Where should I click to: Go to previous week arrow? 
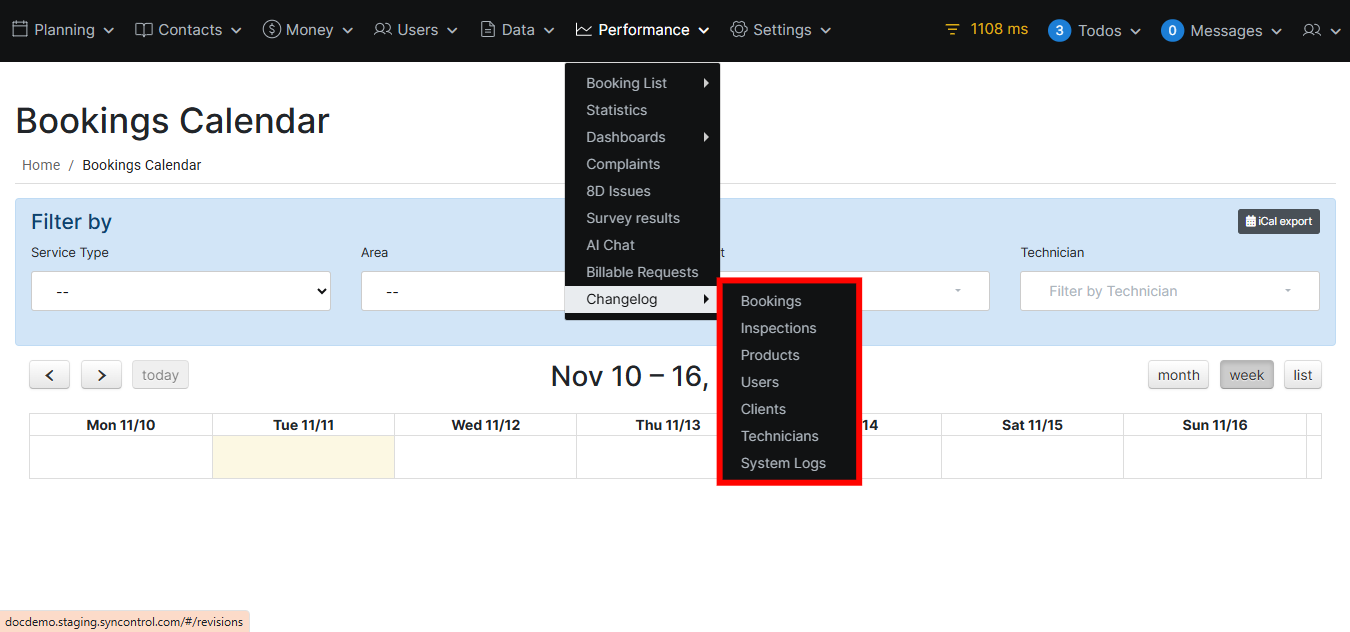click(x=49, y=375)
